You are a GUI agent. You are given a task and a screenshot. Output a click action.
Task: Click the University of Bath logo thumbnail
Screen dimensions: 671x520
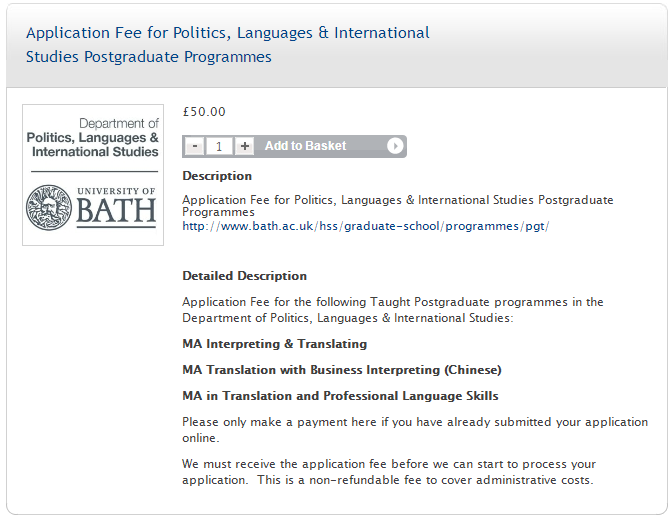pyautogui.click(x=93, y=175)
